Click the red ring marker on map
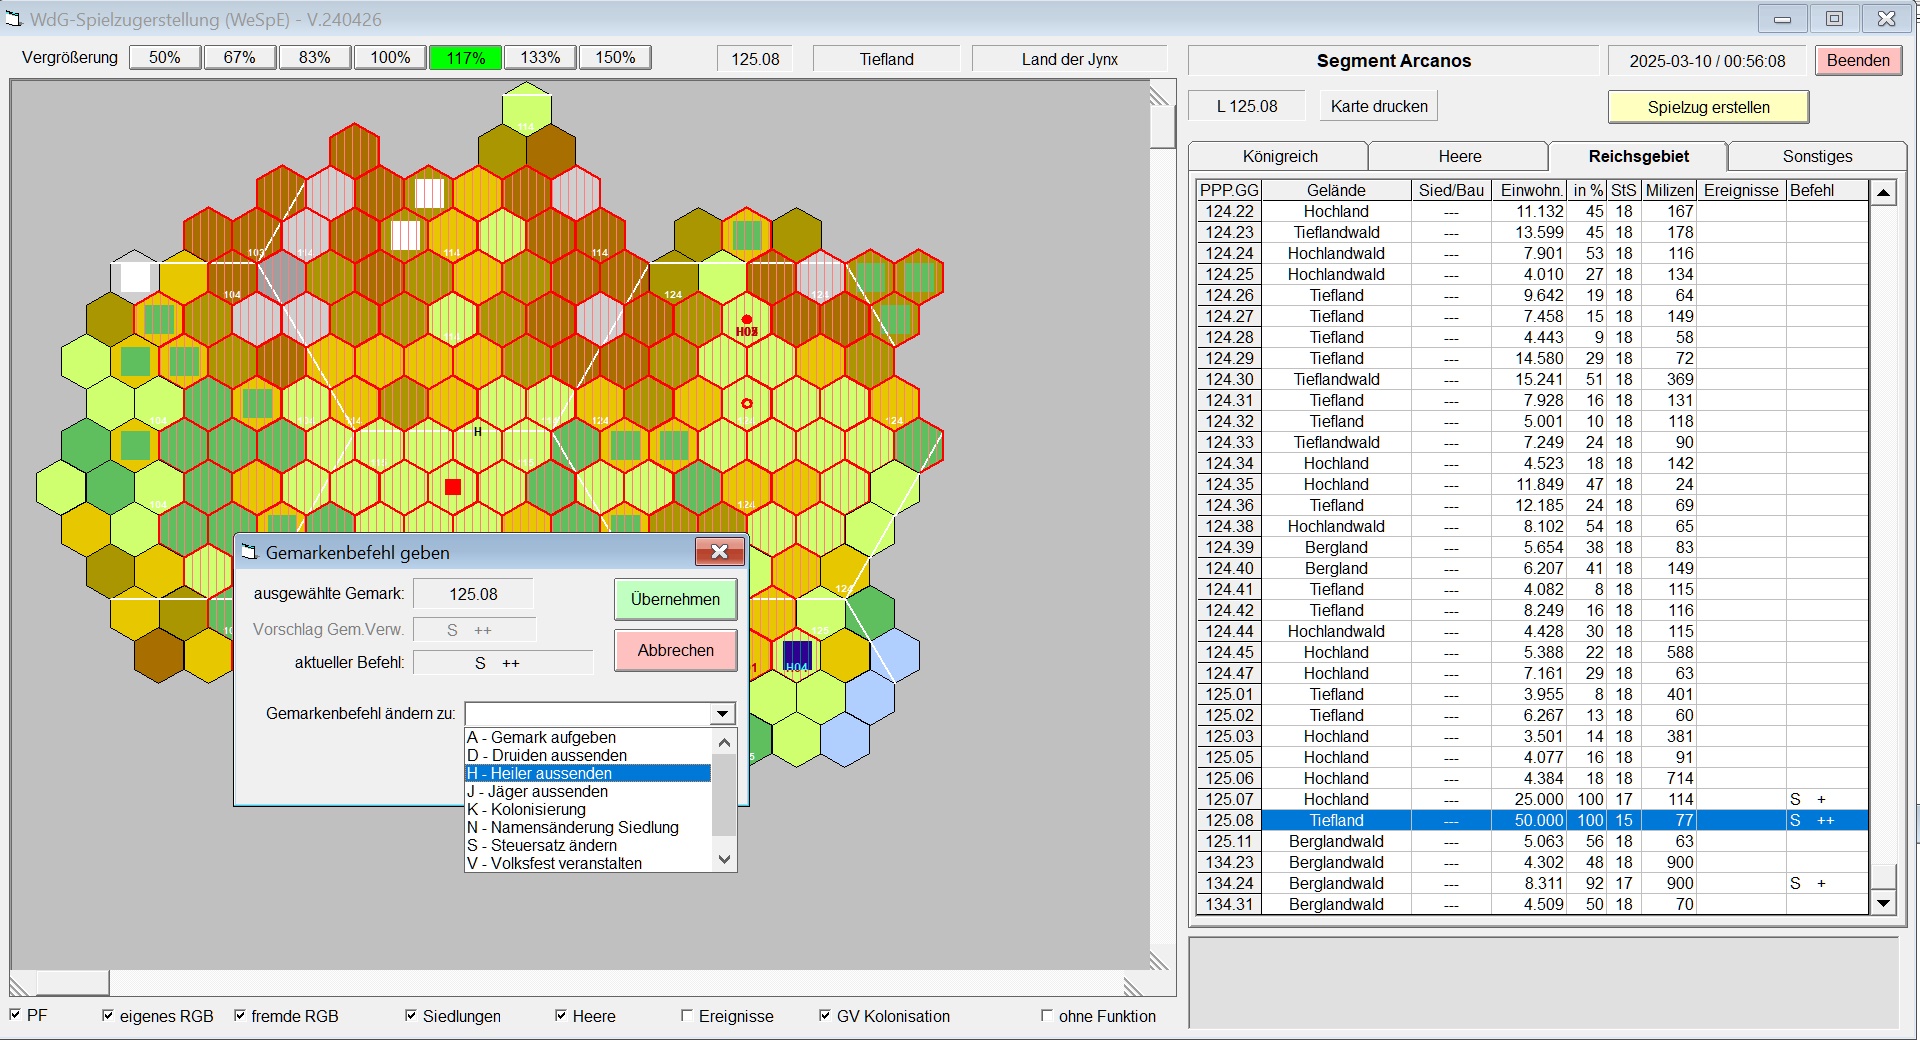 (746, 404)
